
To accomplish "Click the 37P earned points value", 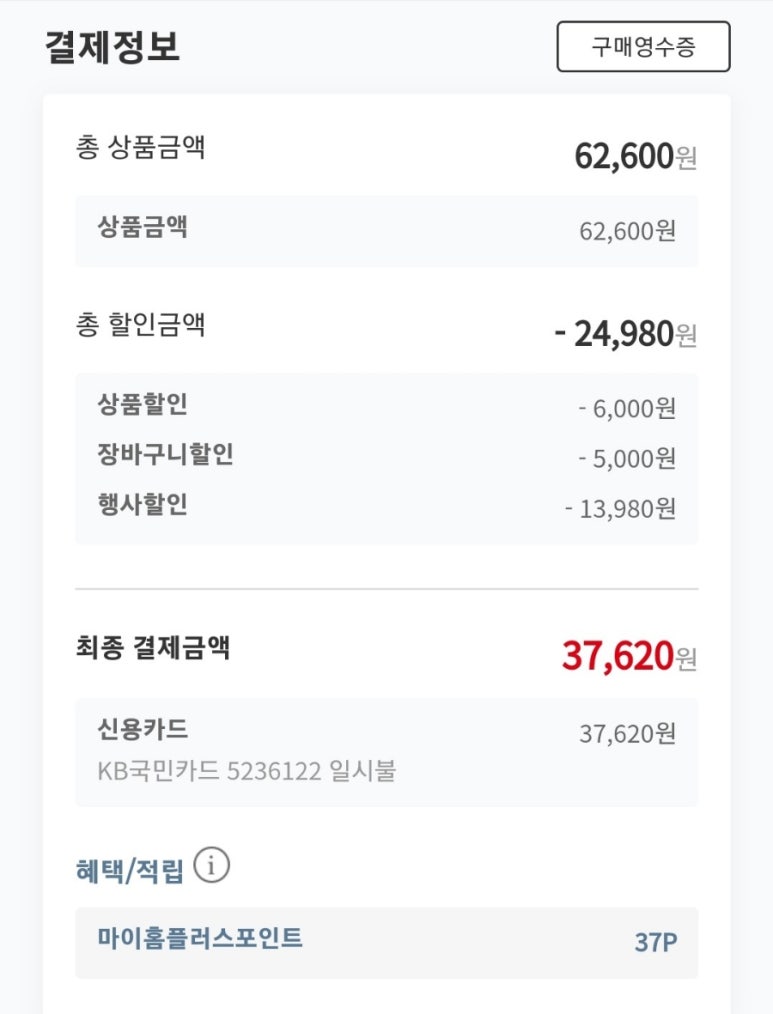I will (x=655, y=942).
